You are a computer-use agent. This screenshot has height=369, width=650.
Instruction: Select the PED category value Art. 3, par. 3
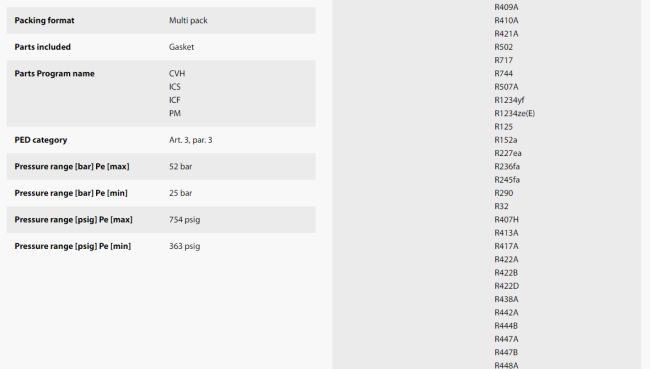[190, 140]
